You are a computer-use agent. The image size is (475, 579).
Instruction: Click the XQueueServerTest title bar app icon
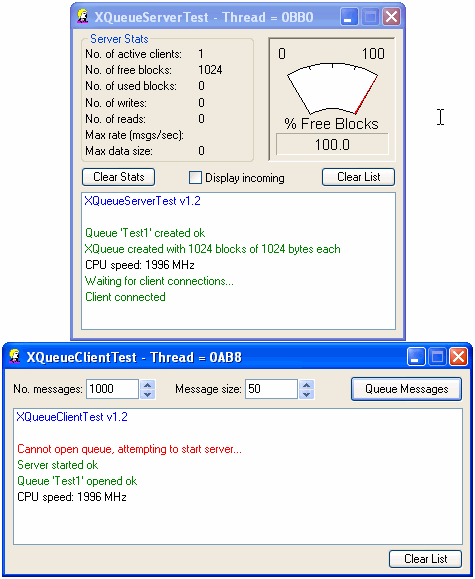tap(83, 17)
